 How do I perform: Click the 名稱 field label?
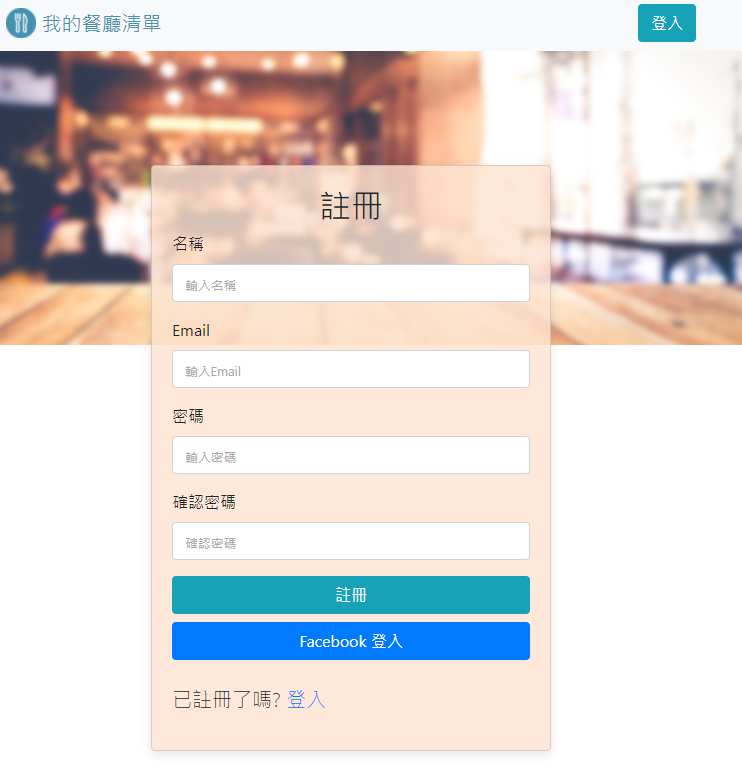[x=188, y=244]
